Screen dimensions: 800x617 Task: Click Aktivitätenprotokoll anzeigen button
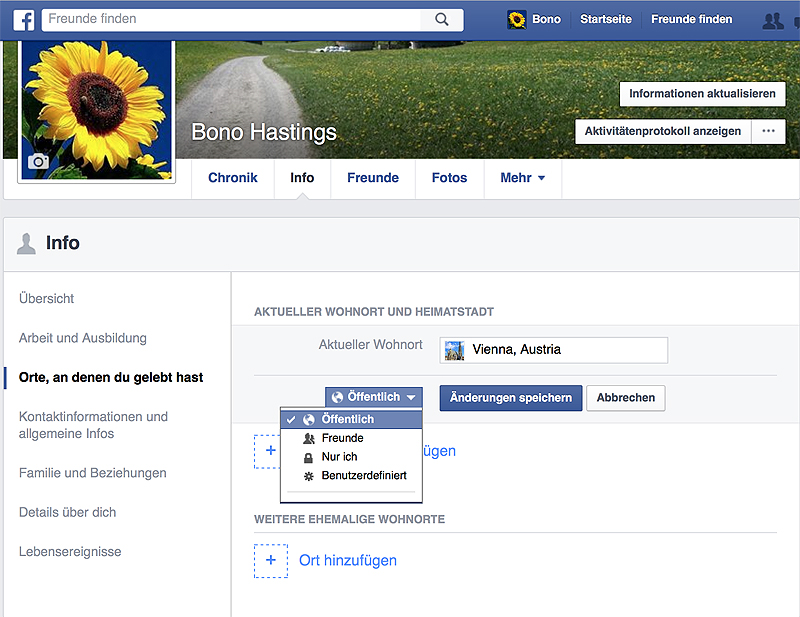pyautogui.click(x=663, y=131)
